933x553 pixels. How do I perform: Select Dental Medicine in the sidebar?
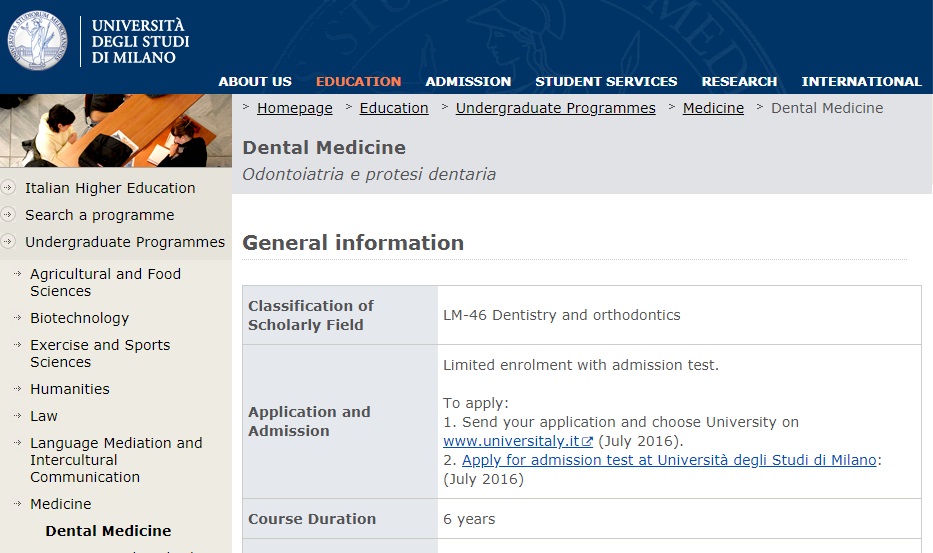pyautogui.click(x=108, y=531)
